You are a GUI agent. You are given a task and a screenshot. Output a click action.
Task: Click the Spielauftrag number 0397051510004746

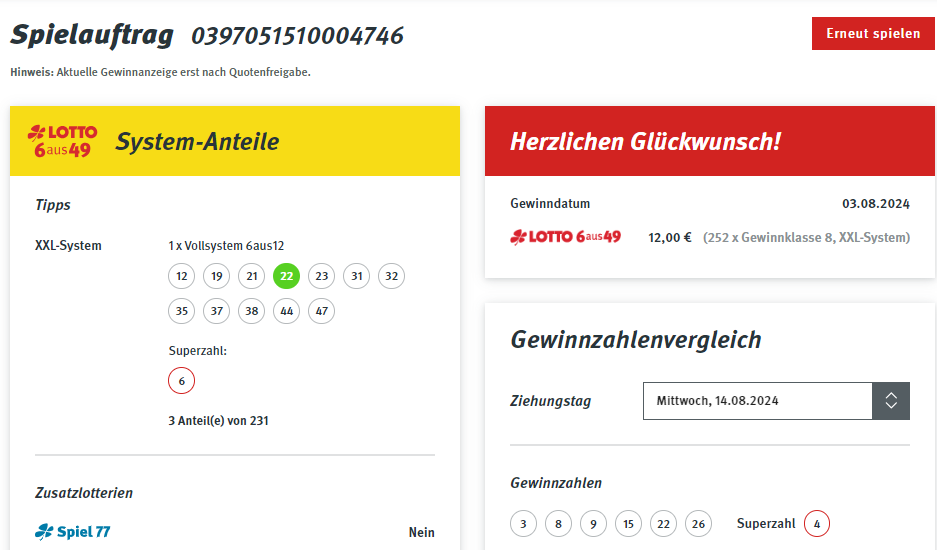click(298, 36)
